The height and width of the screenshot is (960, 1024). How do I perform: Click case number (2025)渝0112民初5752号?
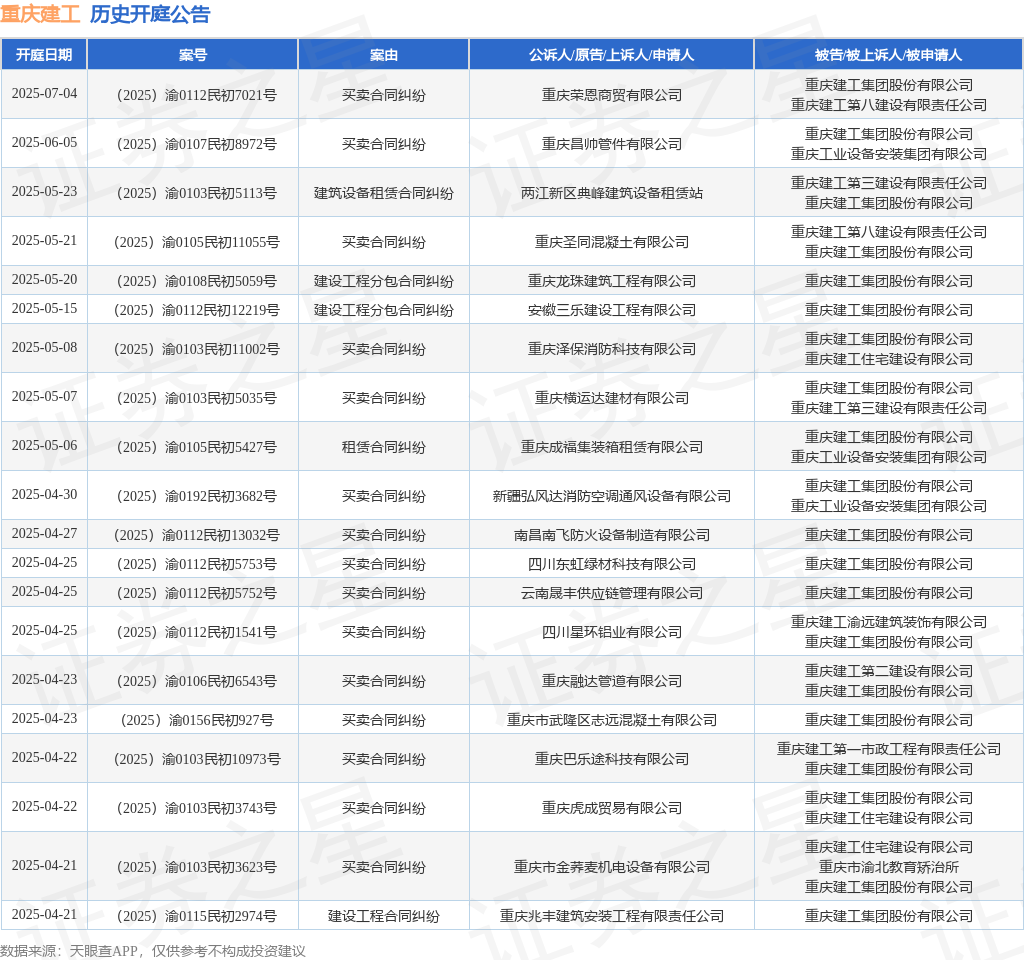(x=197, y=594)
